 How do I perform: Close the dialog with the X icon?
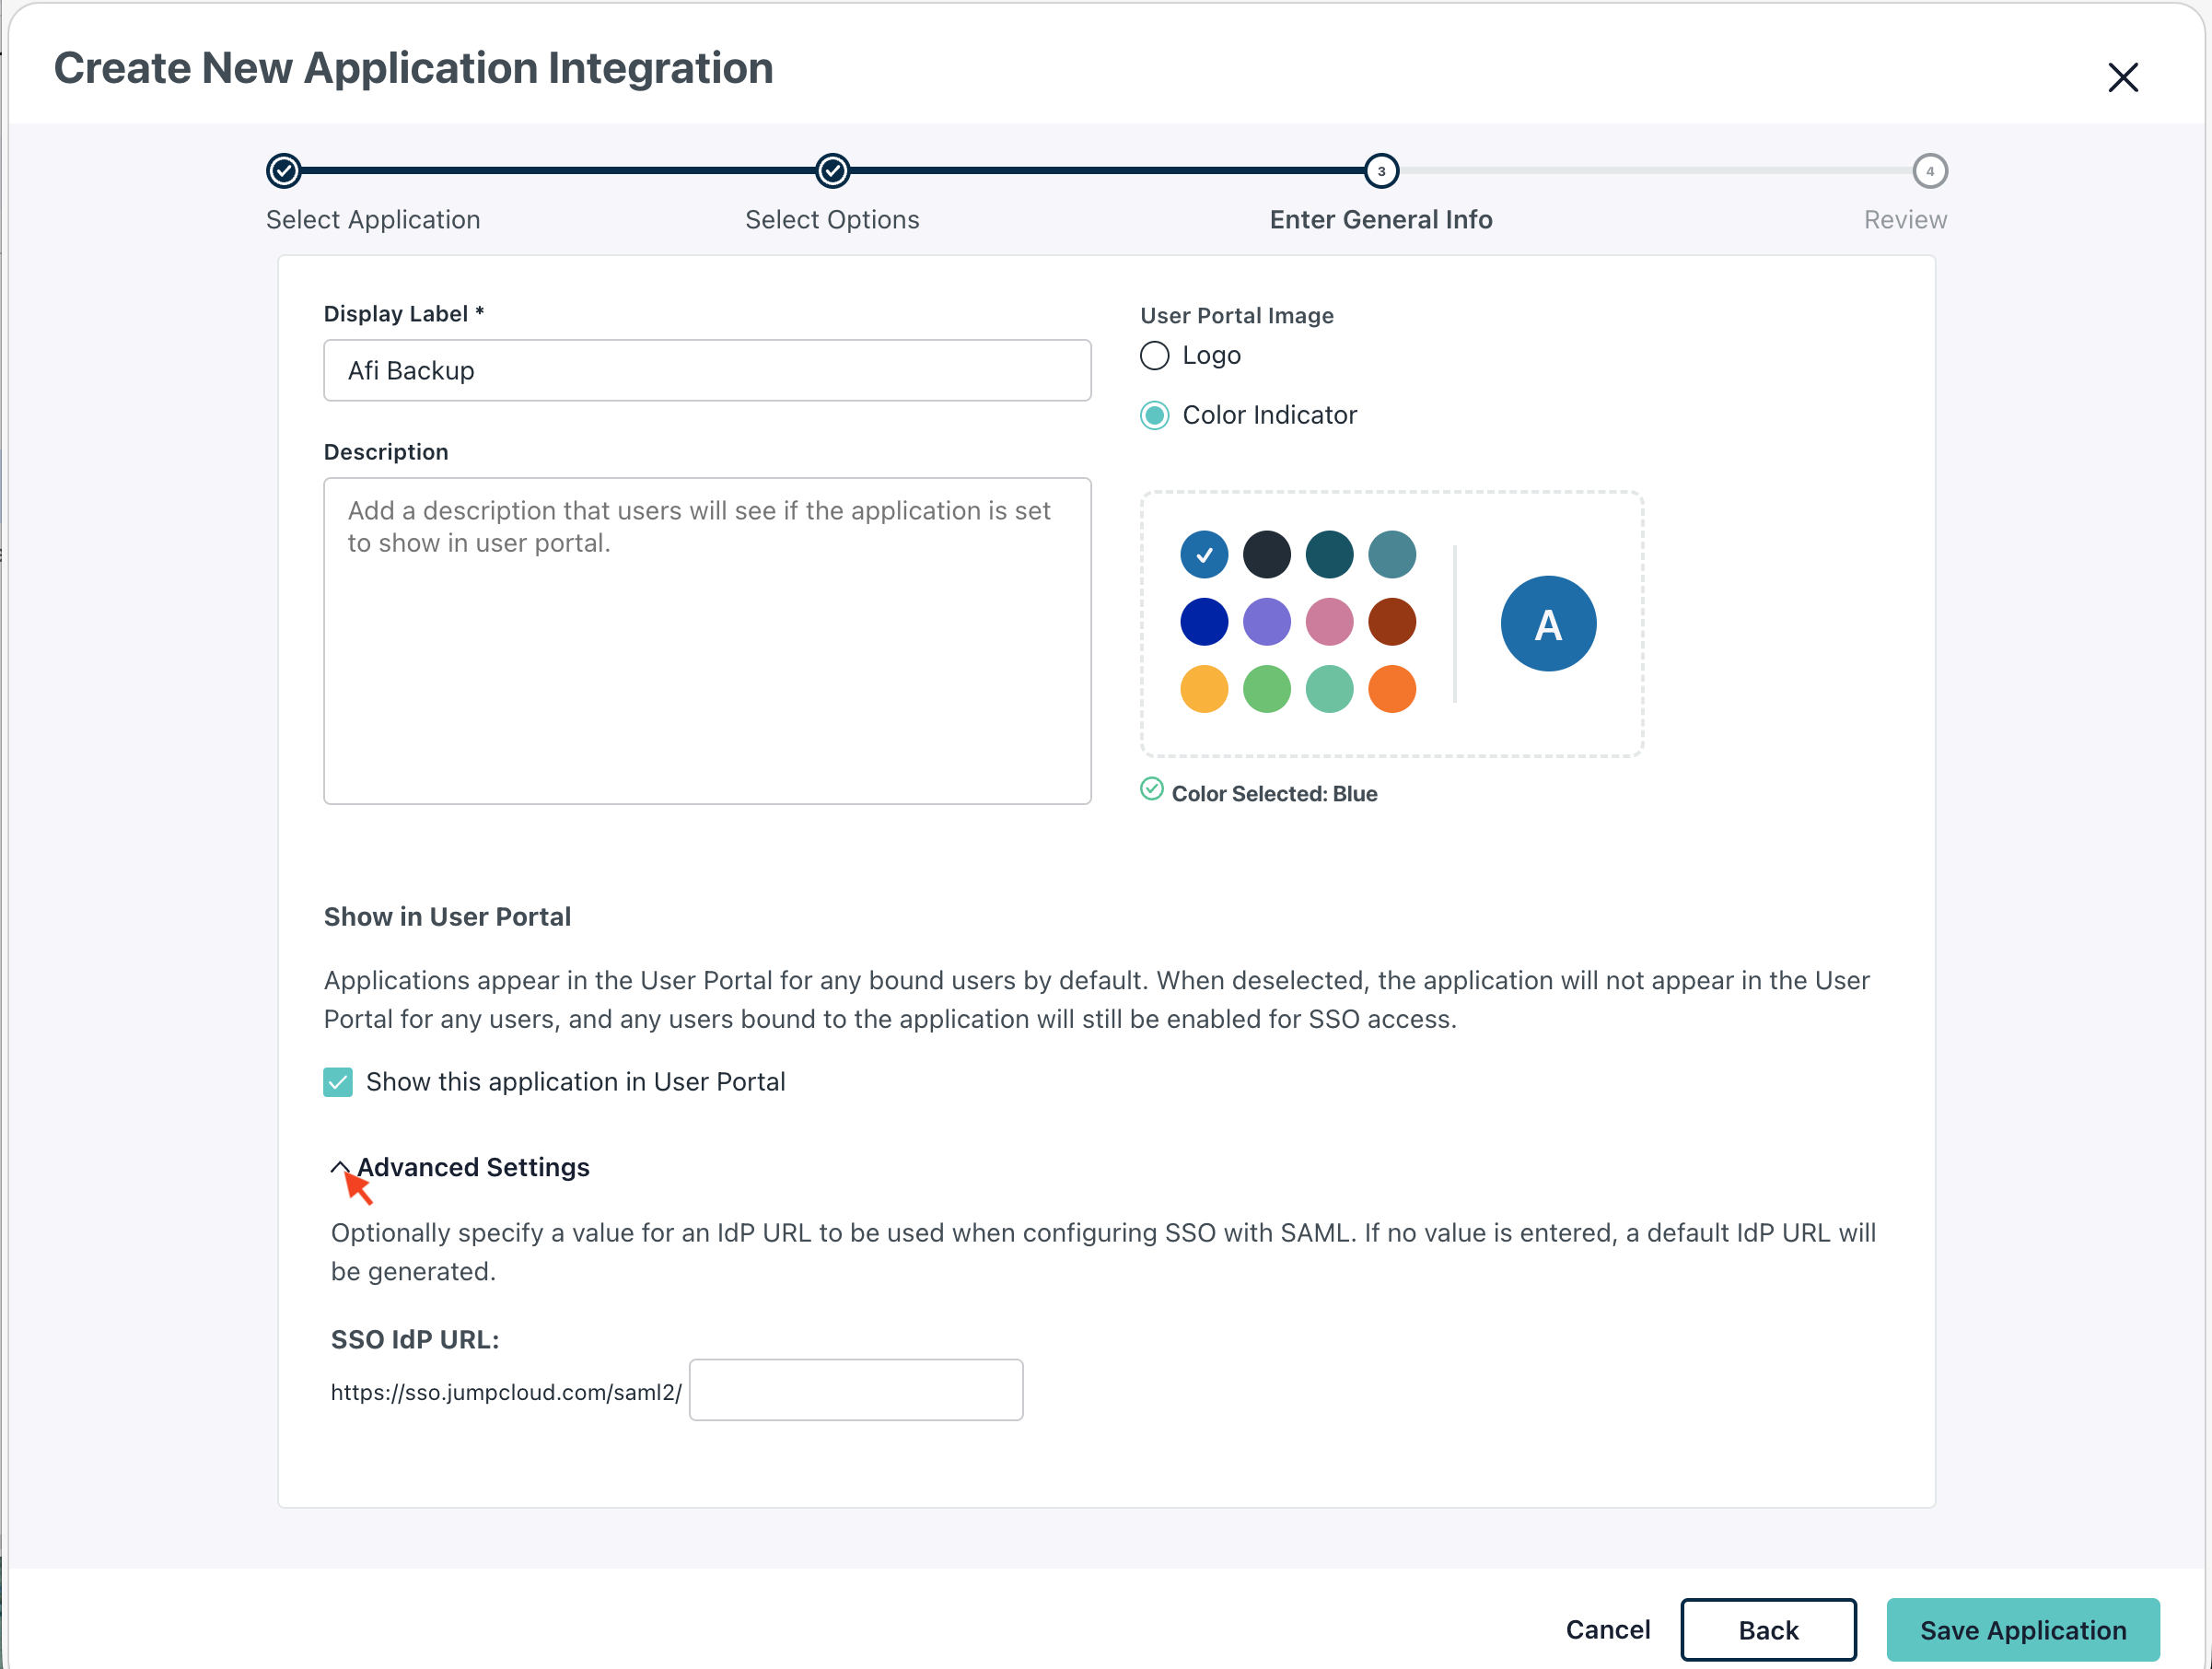click(x=2122, y=77)
